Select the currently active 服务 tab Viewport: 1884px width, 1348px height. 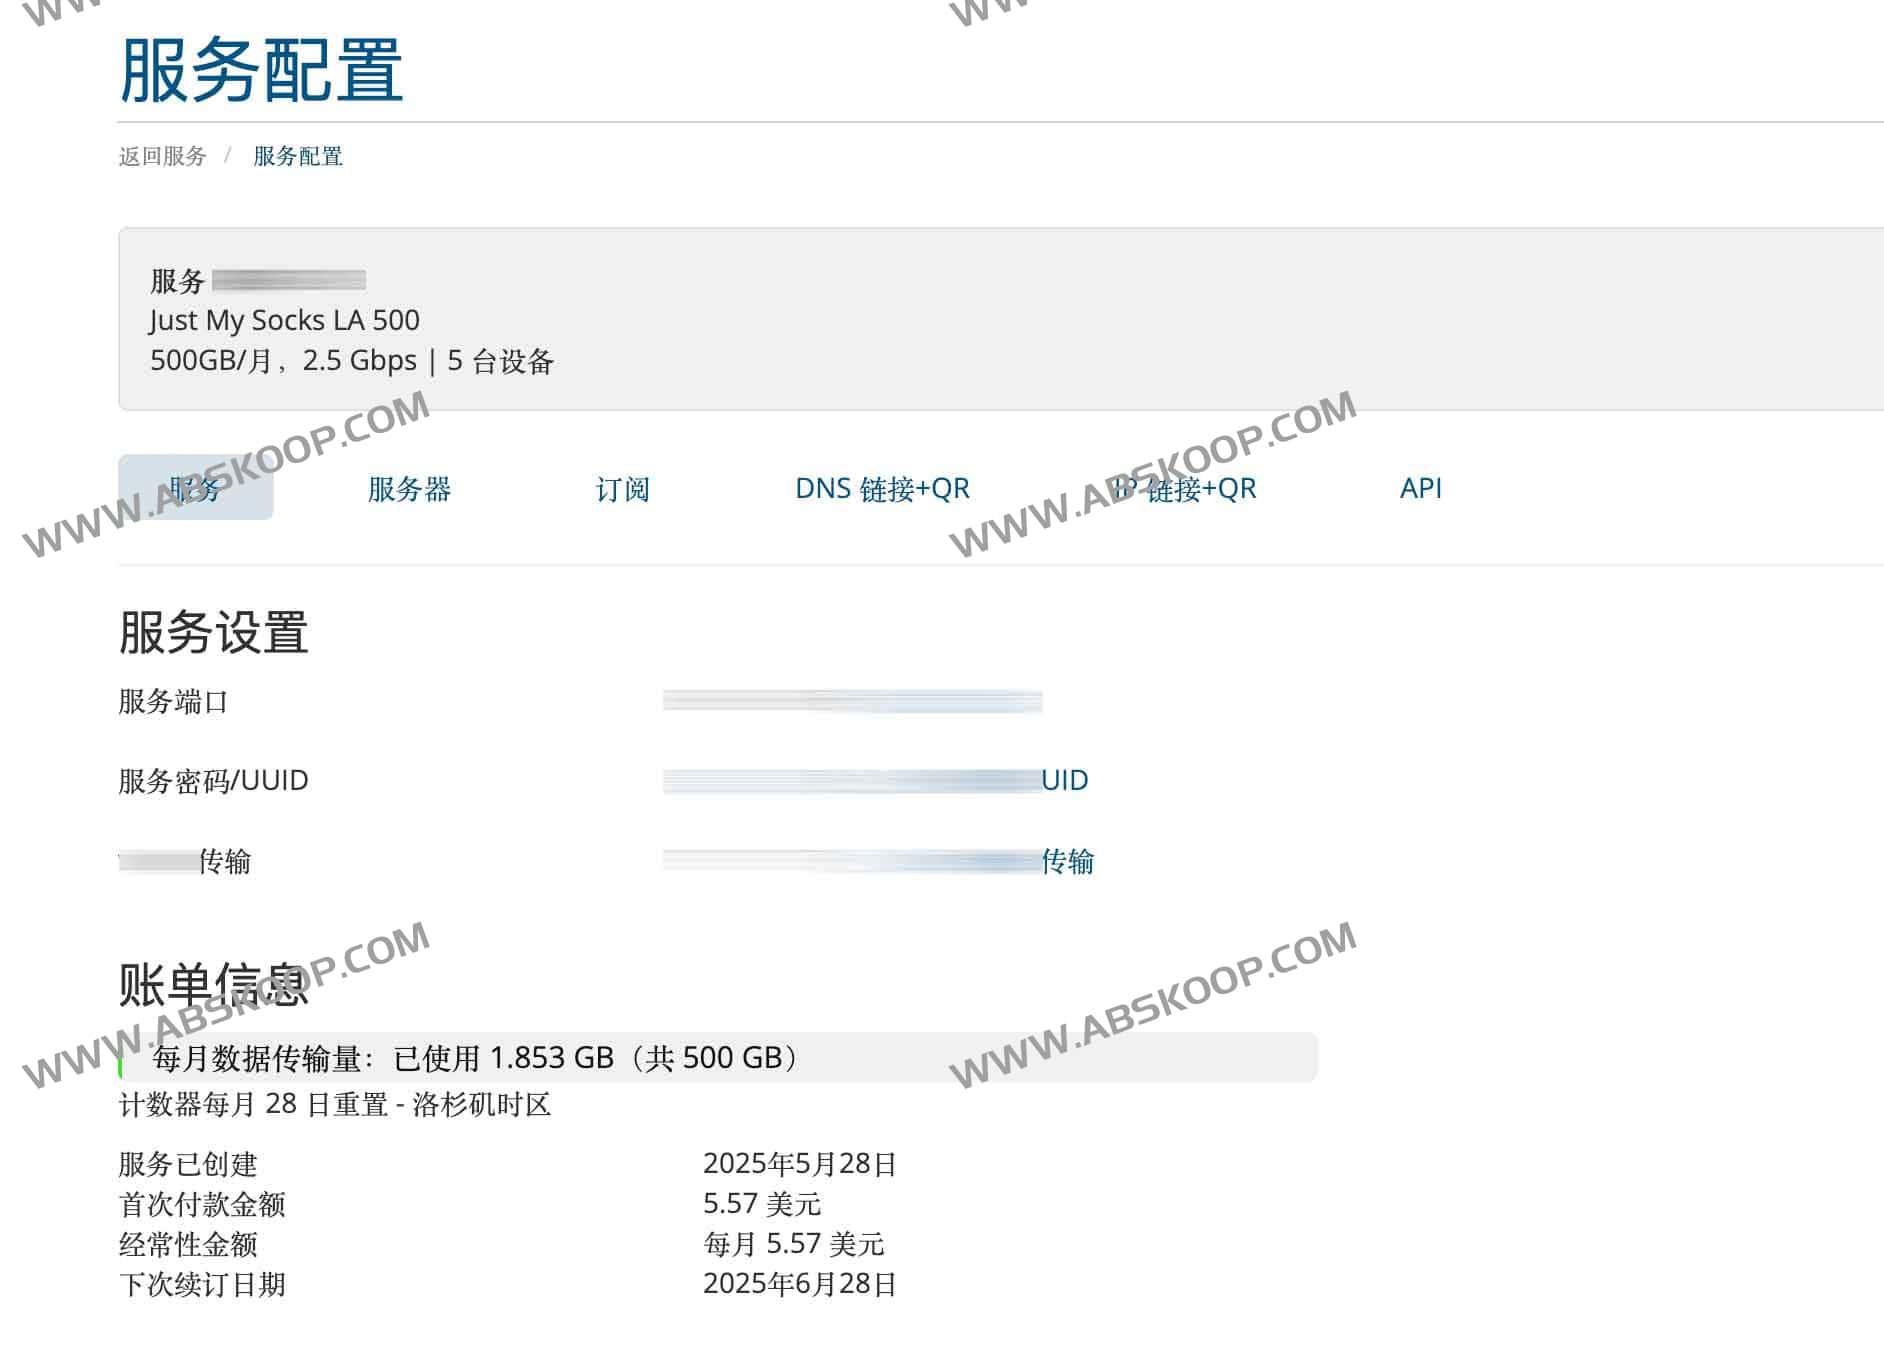(x=196, y=489)
